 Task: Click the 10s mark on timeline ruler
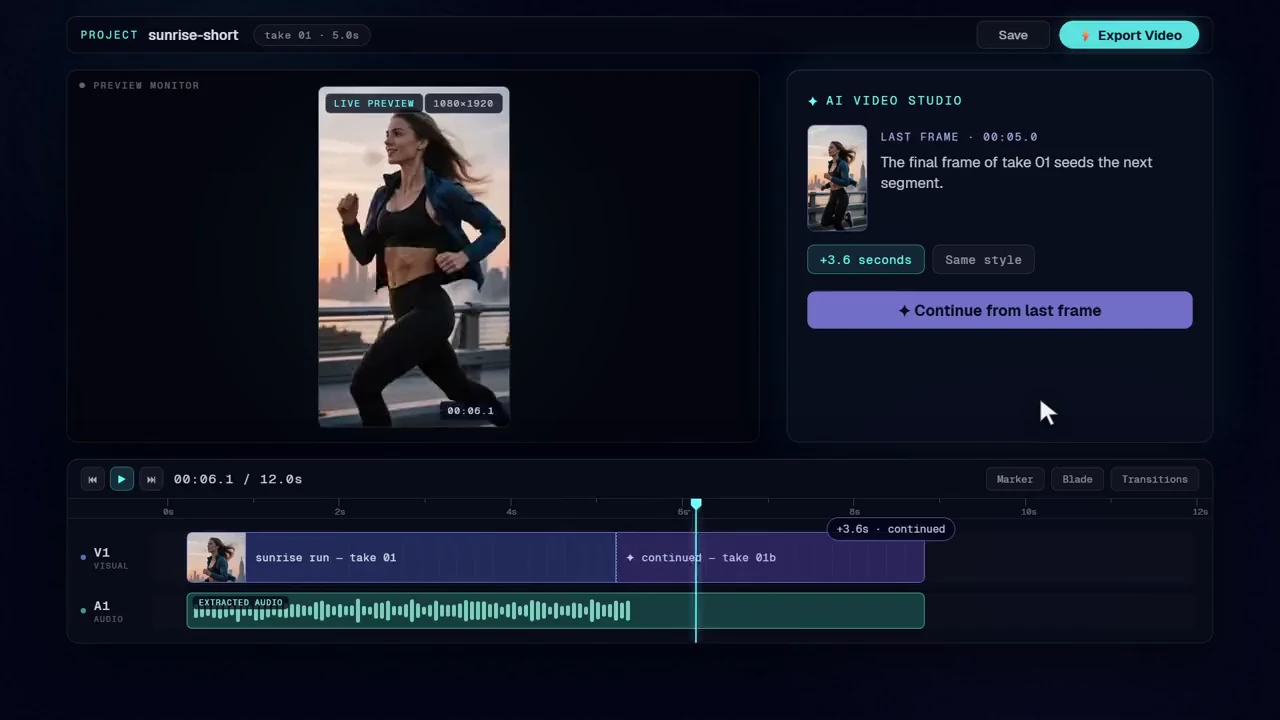(1028, 512)
